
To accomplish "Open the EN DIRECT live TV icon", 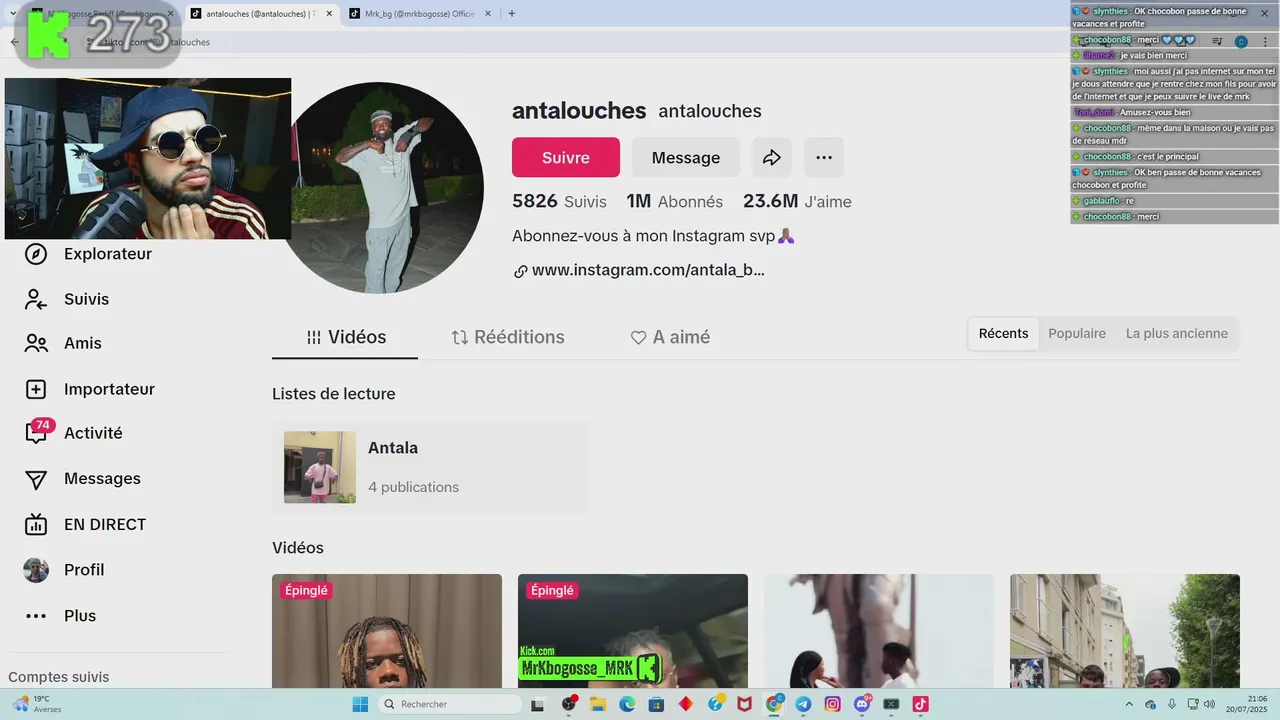I will tap(36, 524).
